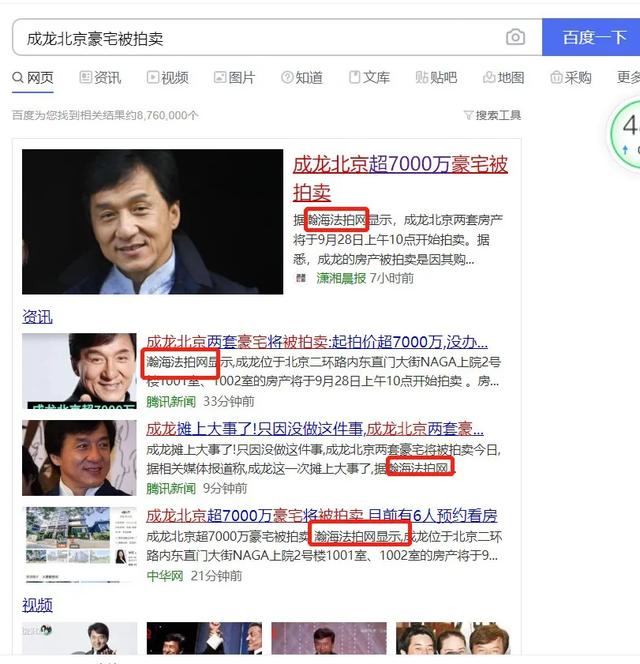Open the 图片 images tab
640x664 pixels.
(234, 78)
